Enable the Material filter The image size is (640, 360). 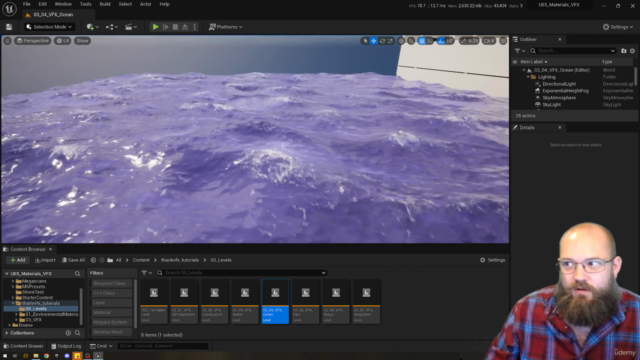[x=111, y=313]
